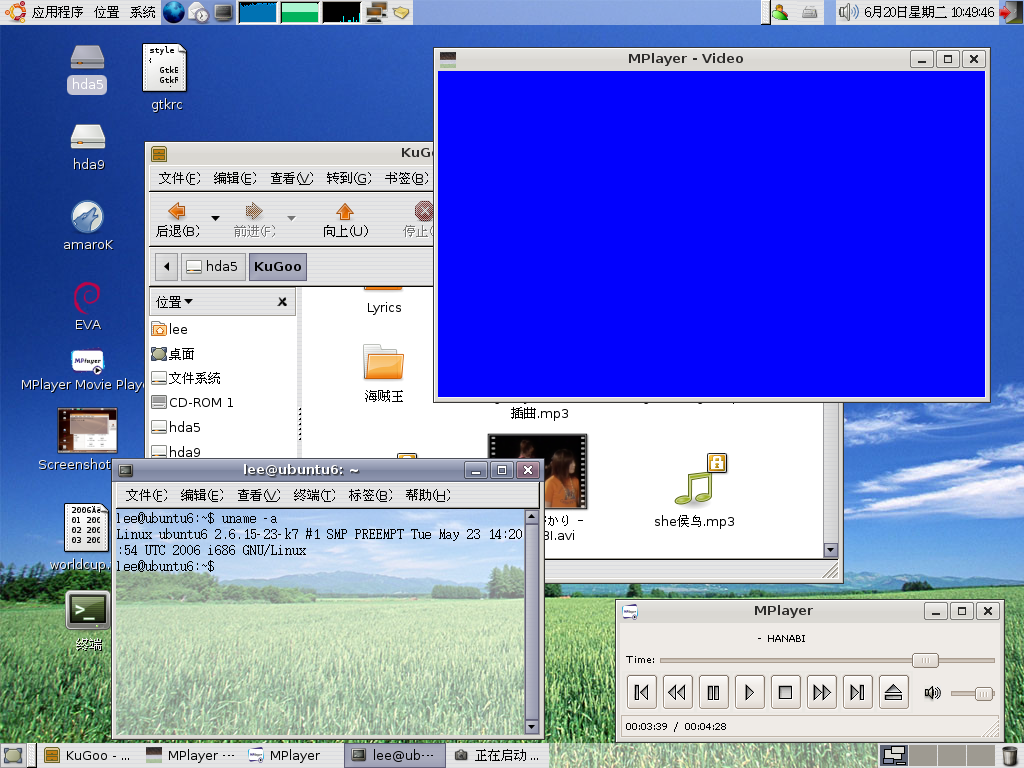Pause playback in MPlayer
Viewport: 1024px width, 768px height.
pos(713,692)
